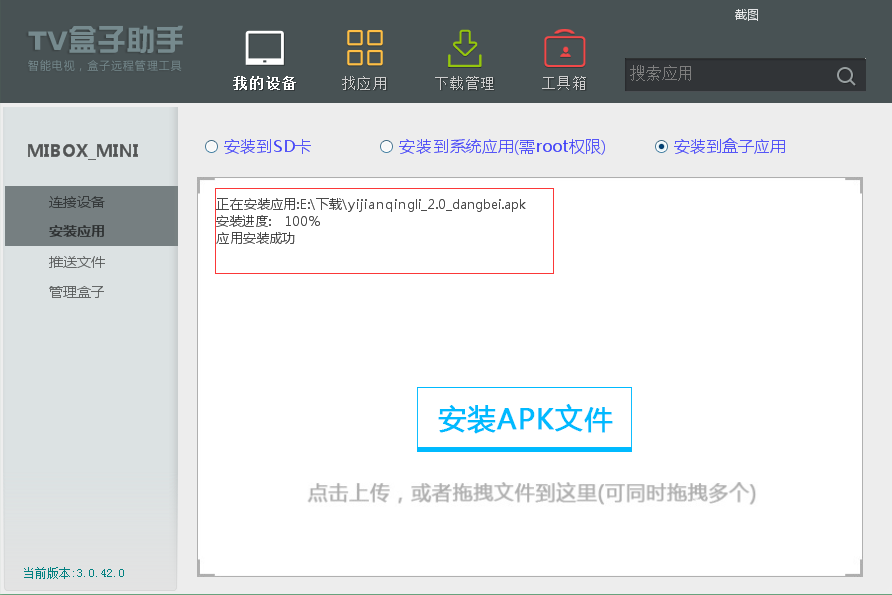Open the 找应用 grid icon
Screen dimensions: 892x595
(364, 48)
